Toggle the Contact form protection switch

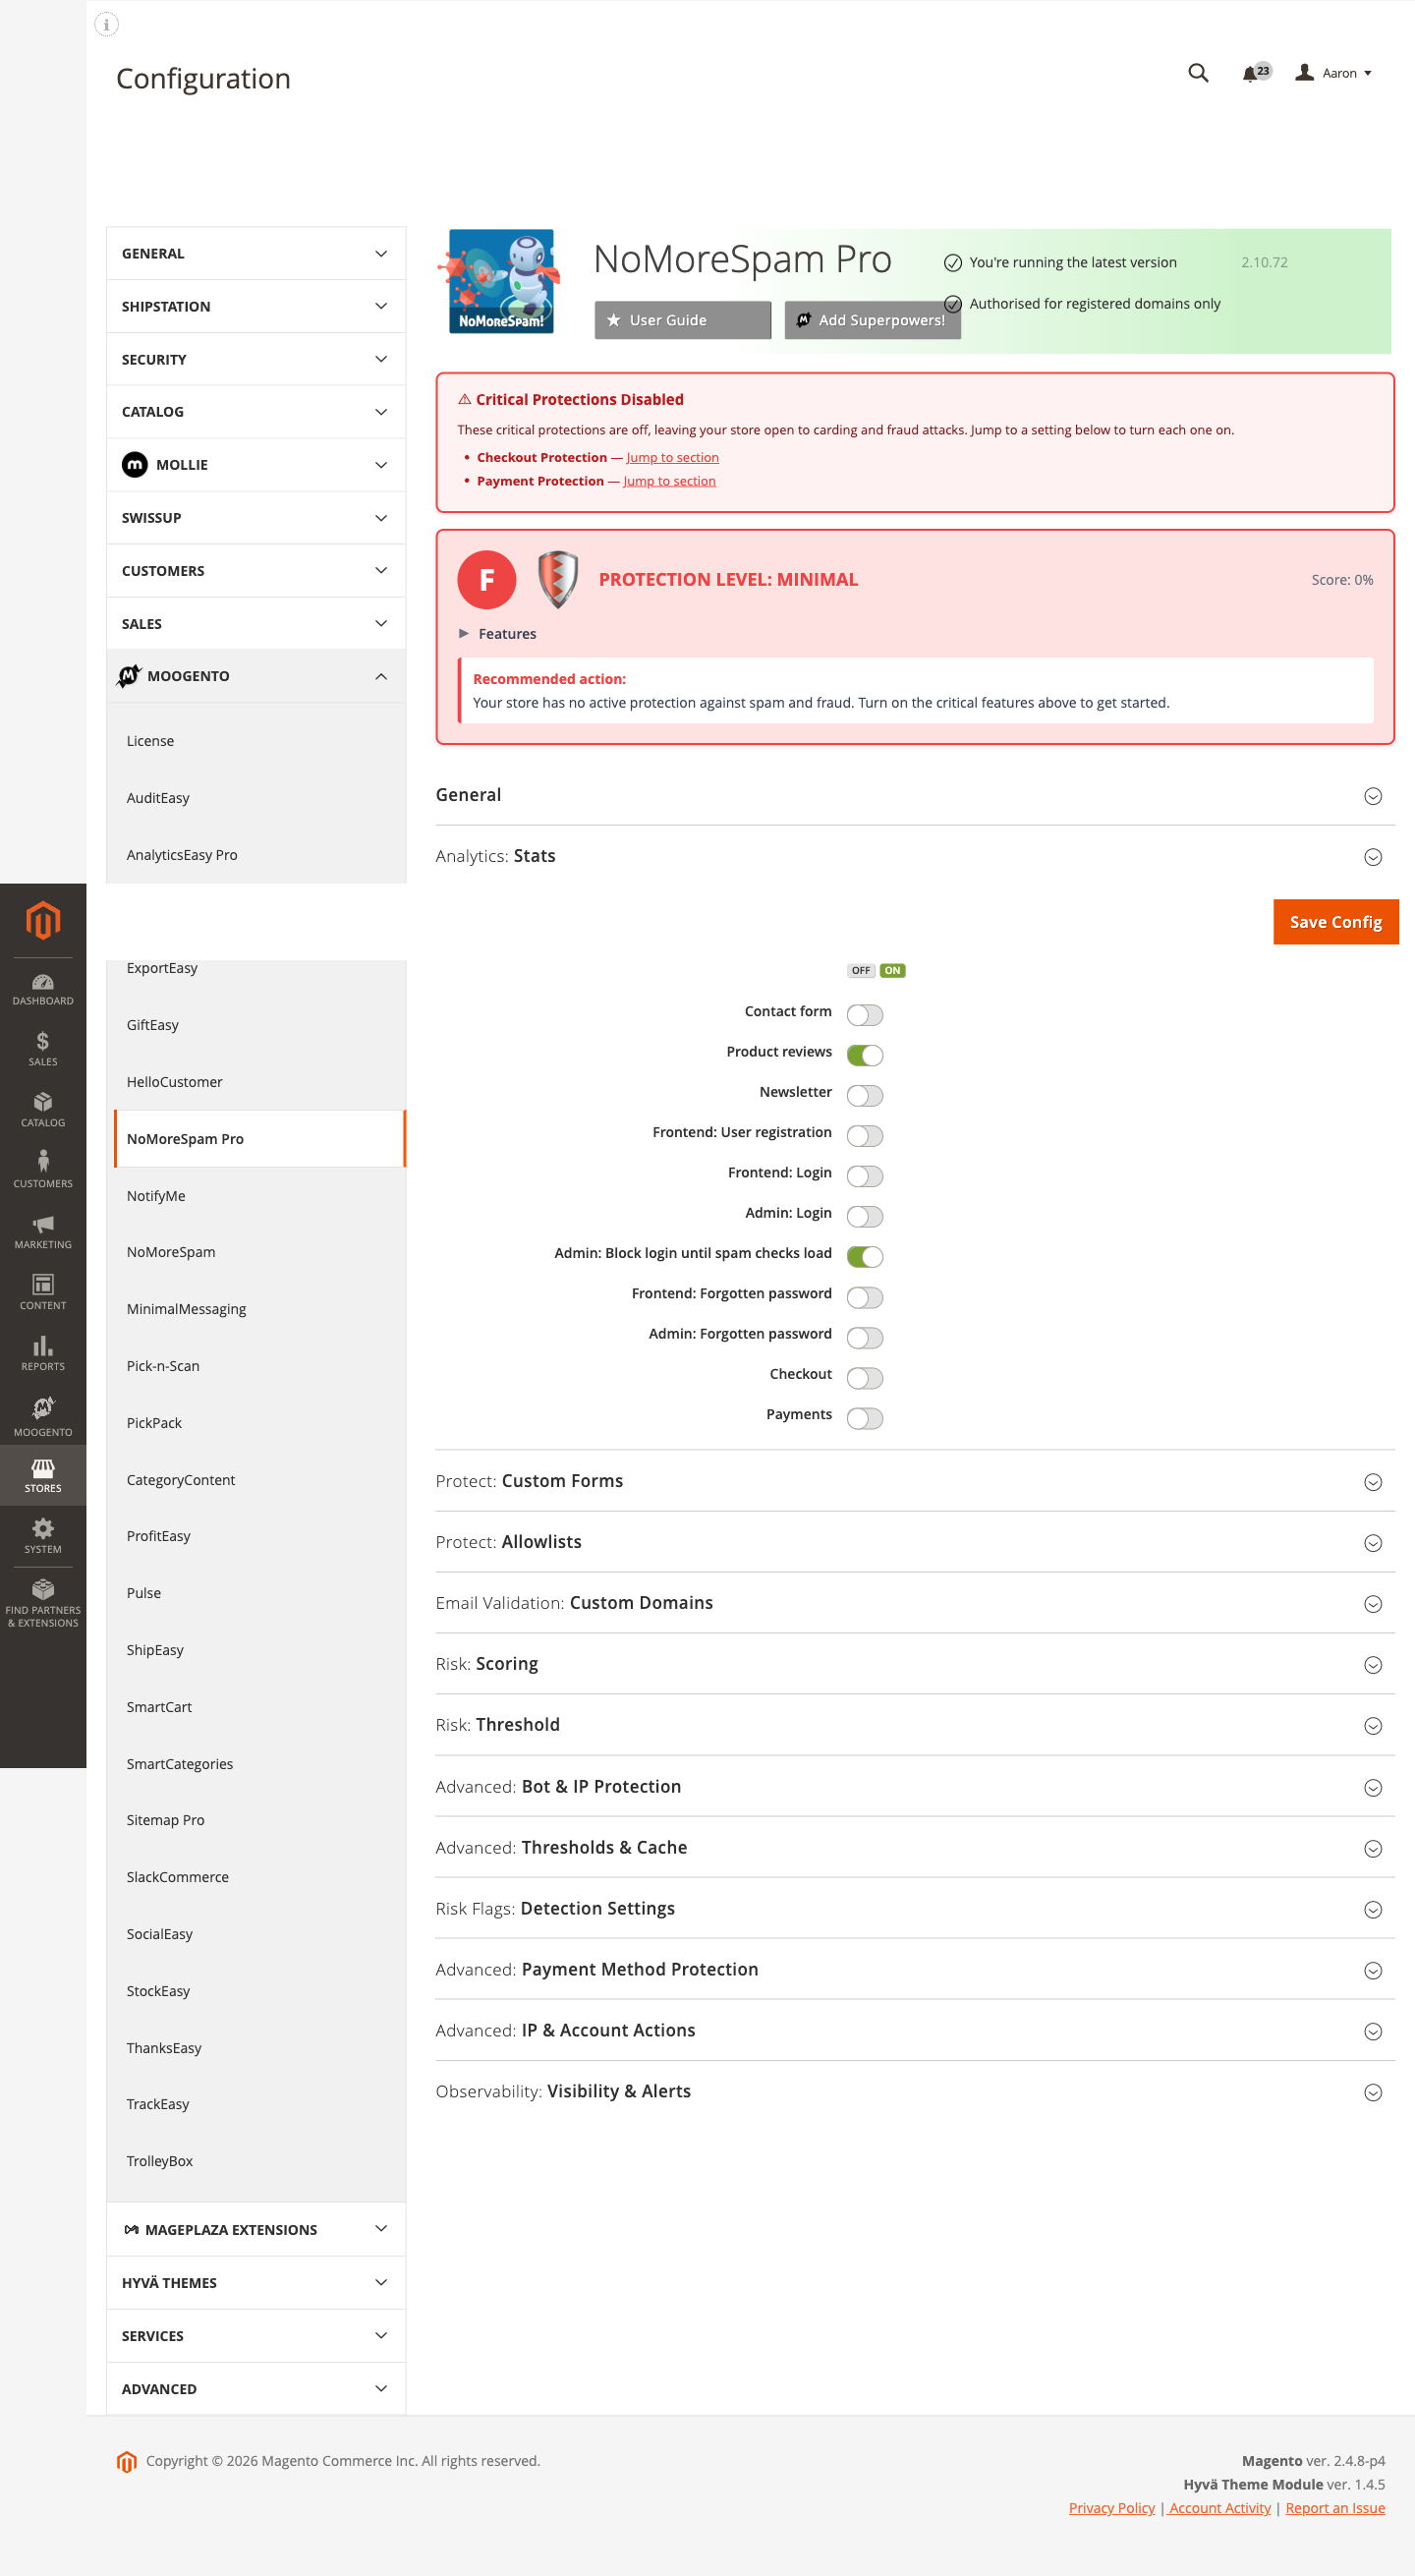864,1015
